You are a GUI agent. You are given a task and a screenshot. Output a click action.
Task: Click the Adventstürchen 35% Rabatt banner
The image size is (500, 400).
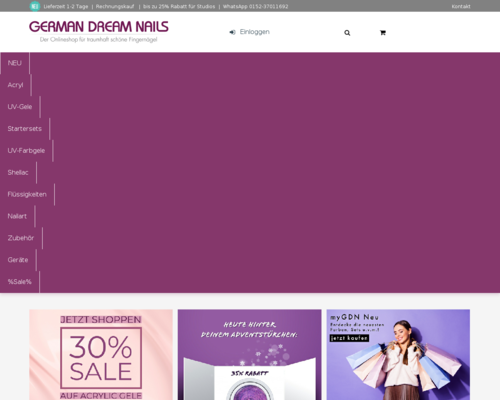click(250, 355)
